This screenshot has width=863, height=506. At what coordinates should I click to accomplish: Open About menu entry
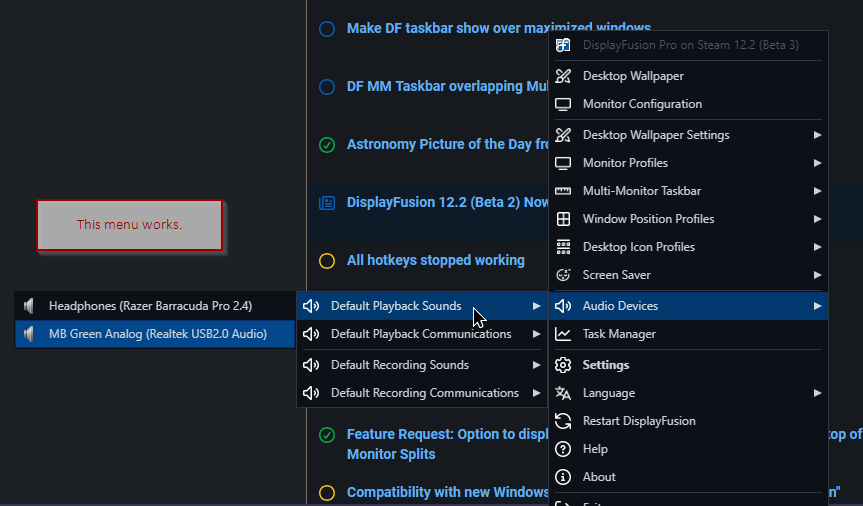pos(688,477)
